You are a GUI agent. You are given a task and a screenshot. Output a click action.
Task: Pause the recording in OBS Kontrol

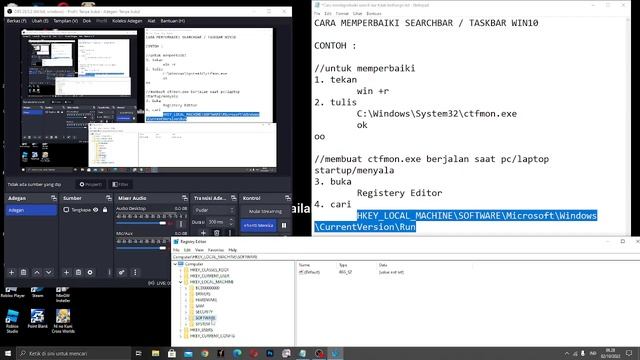pyautogui.click(x=284, y=225)
